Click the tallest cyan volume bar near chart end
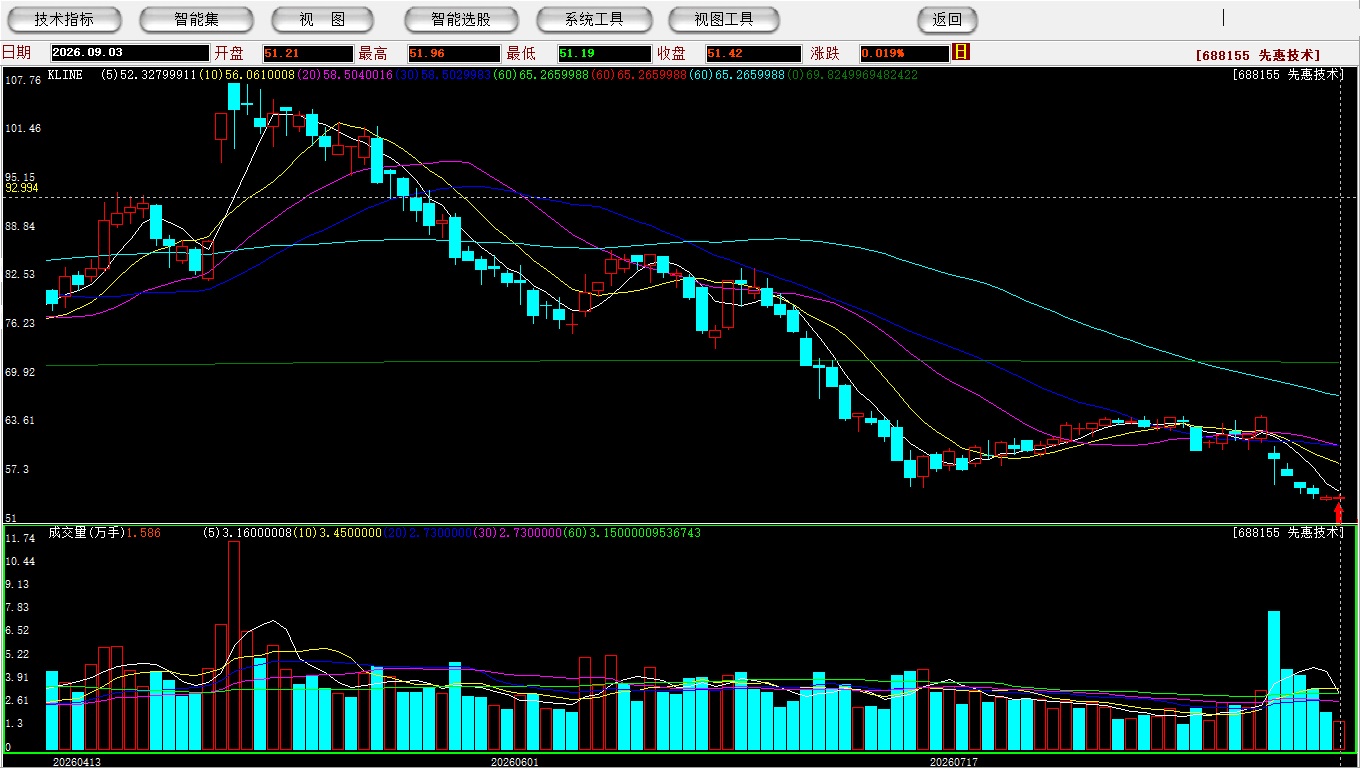 (1274, 681)
